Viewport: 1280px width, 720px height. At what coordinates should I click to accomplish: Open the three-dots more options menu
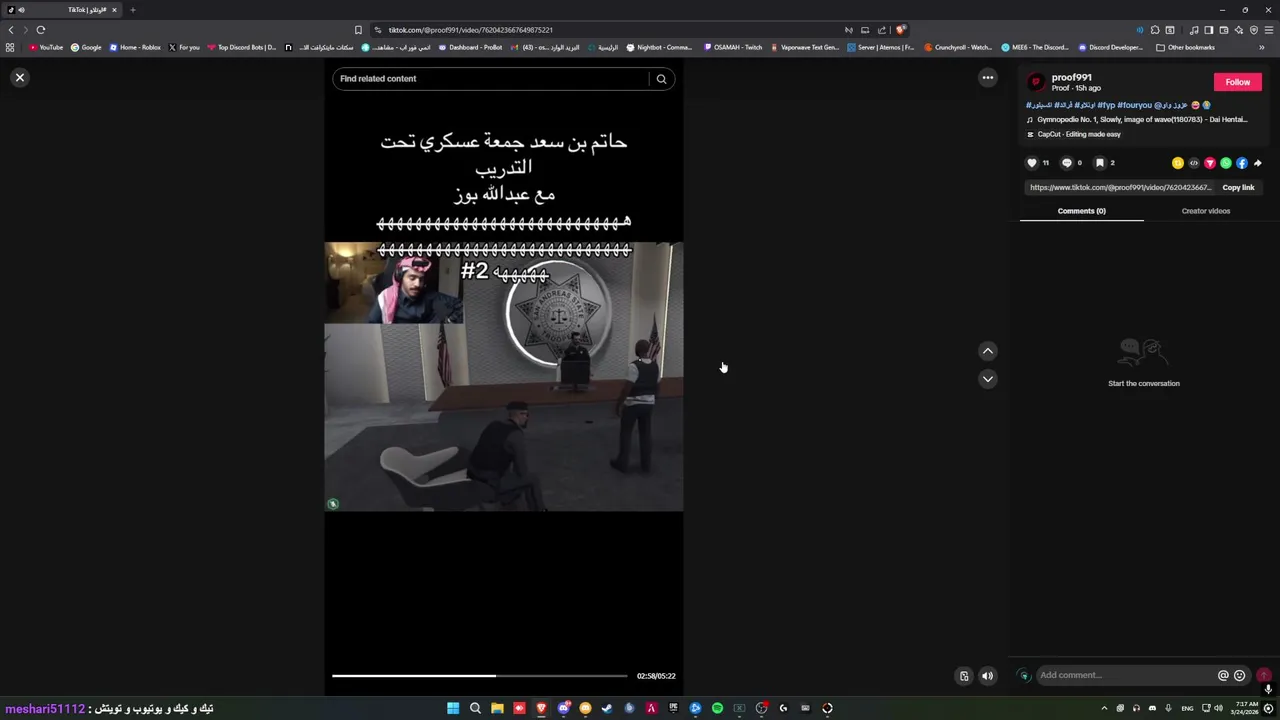coord(988,78)
